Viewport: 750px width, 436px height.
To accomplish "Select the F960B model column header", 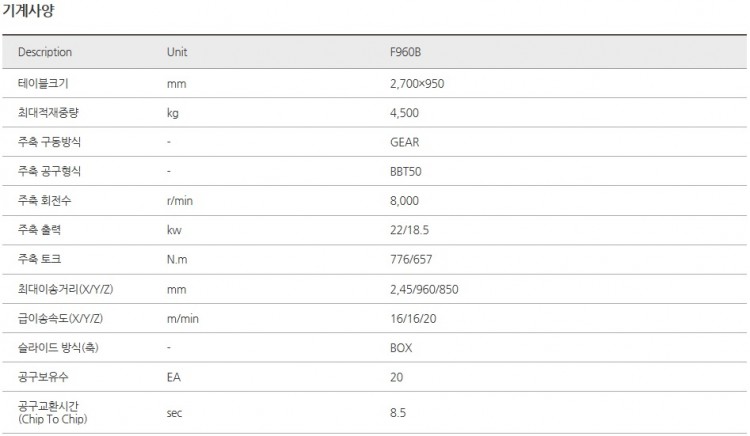I will pyautogui.click(x=406, y=52).
